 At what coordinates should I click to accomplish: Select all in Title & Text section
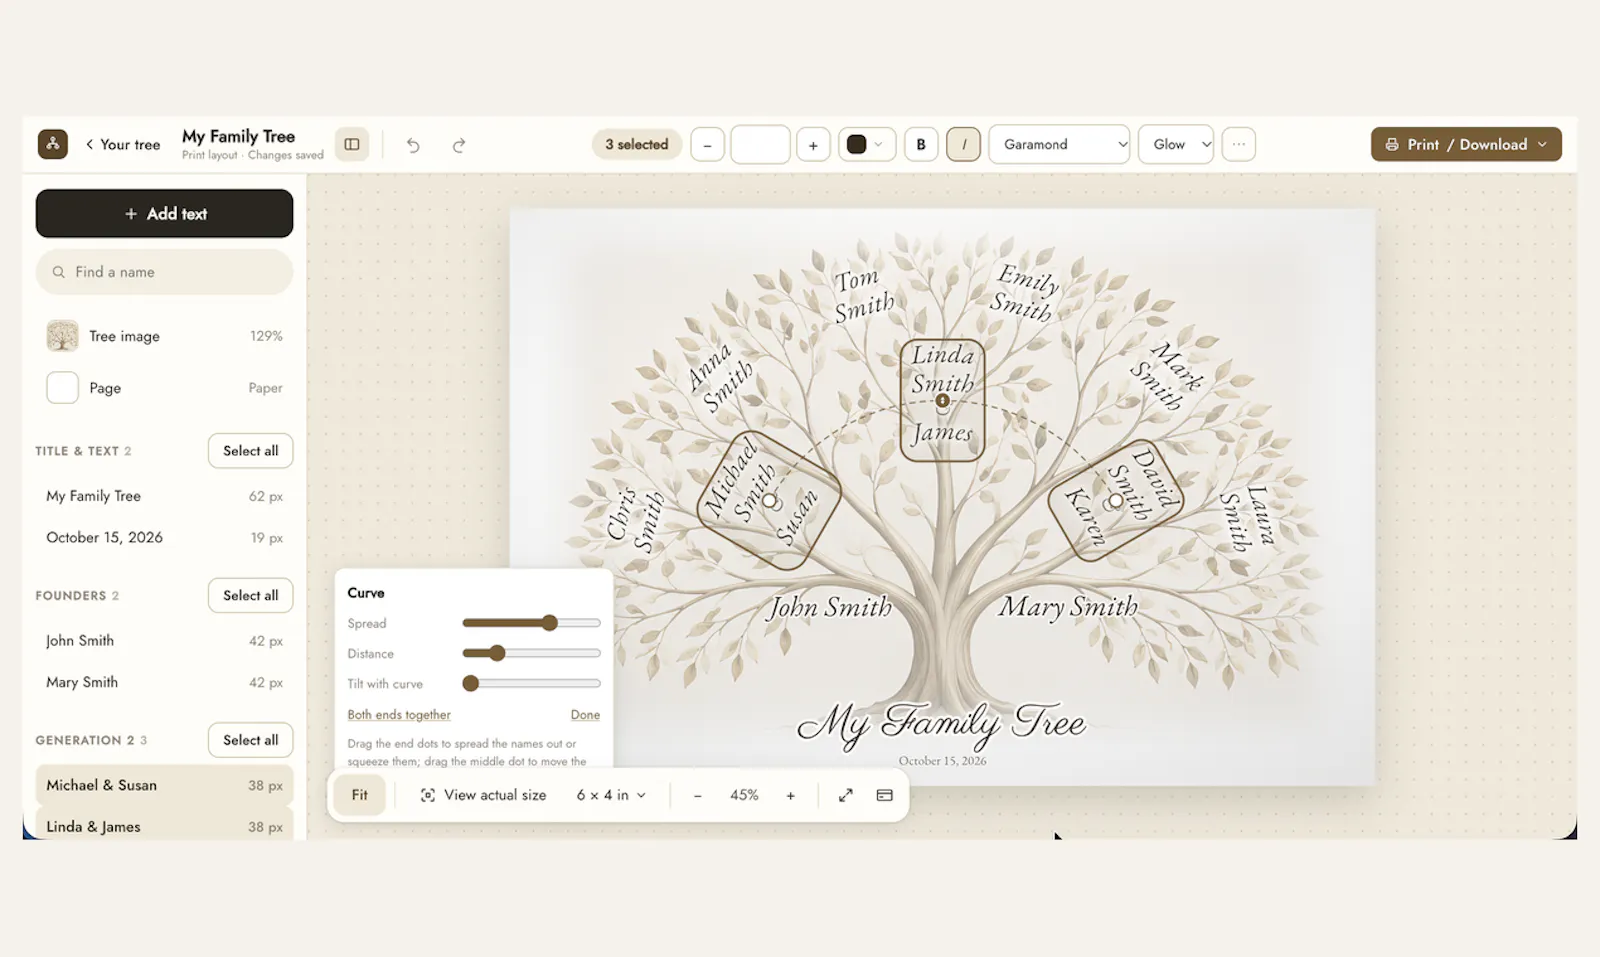tap(251, 451)
